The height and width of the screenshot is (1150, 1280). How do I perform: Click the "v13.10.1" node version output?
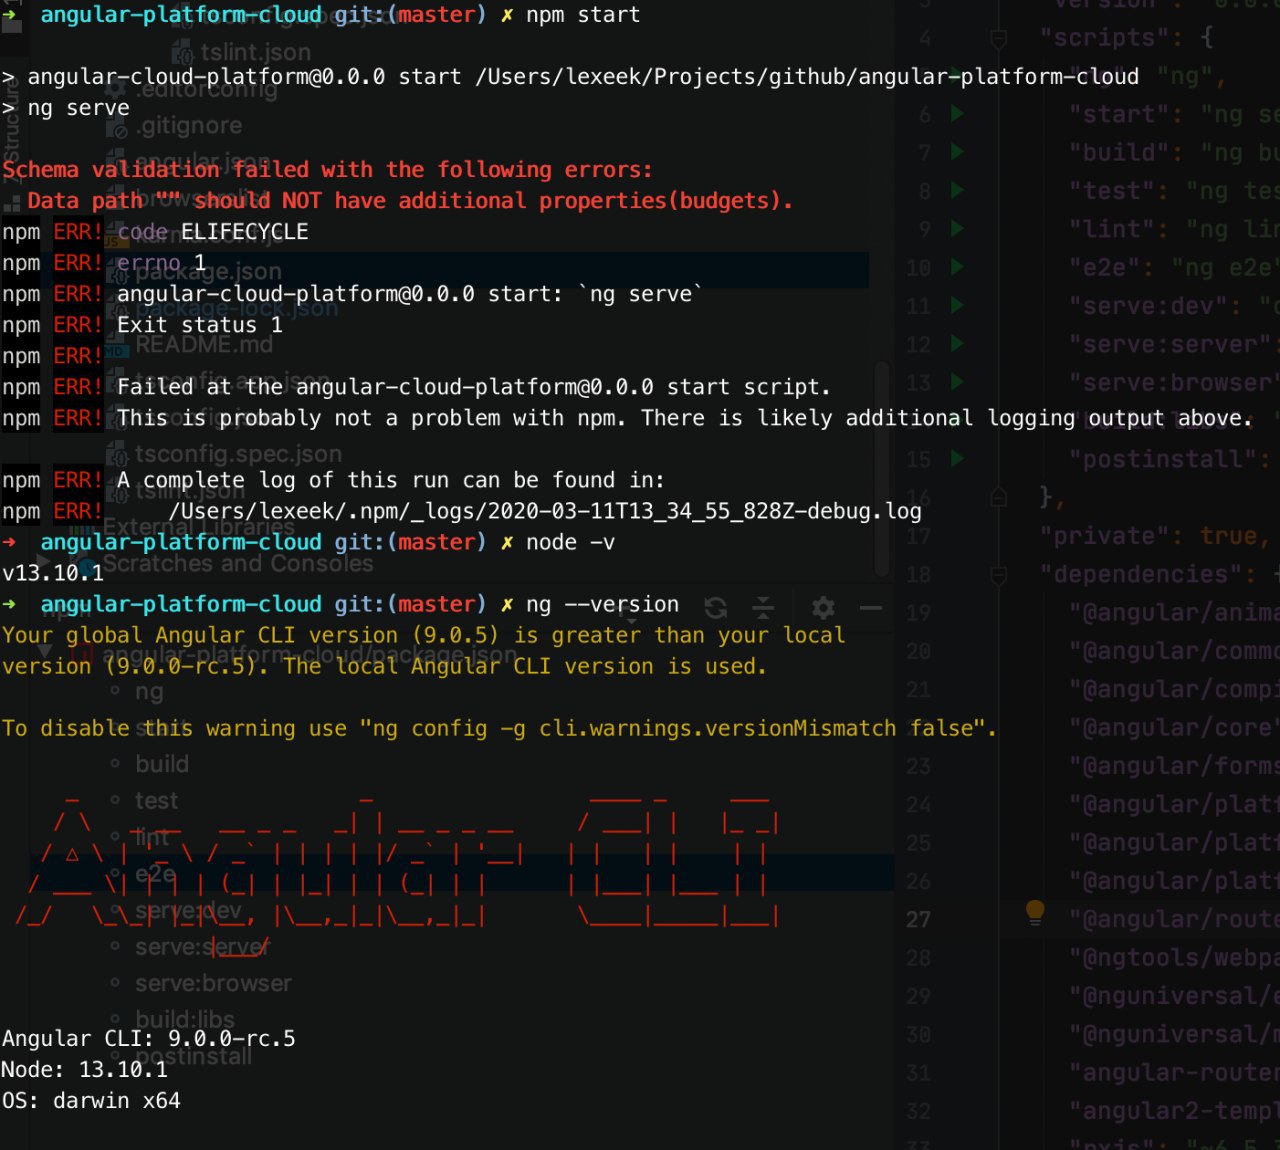53,573
